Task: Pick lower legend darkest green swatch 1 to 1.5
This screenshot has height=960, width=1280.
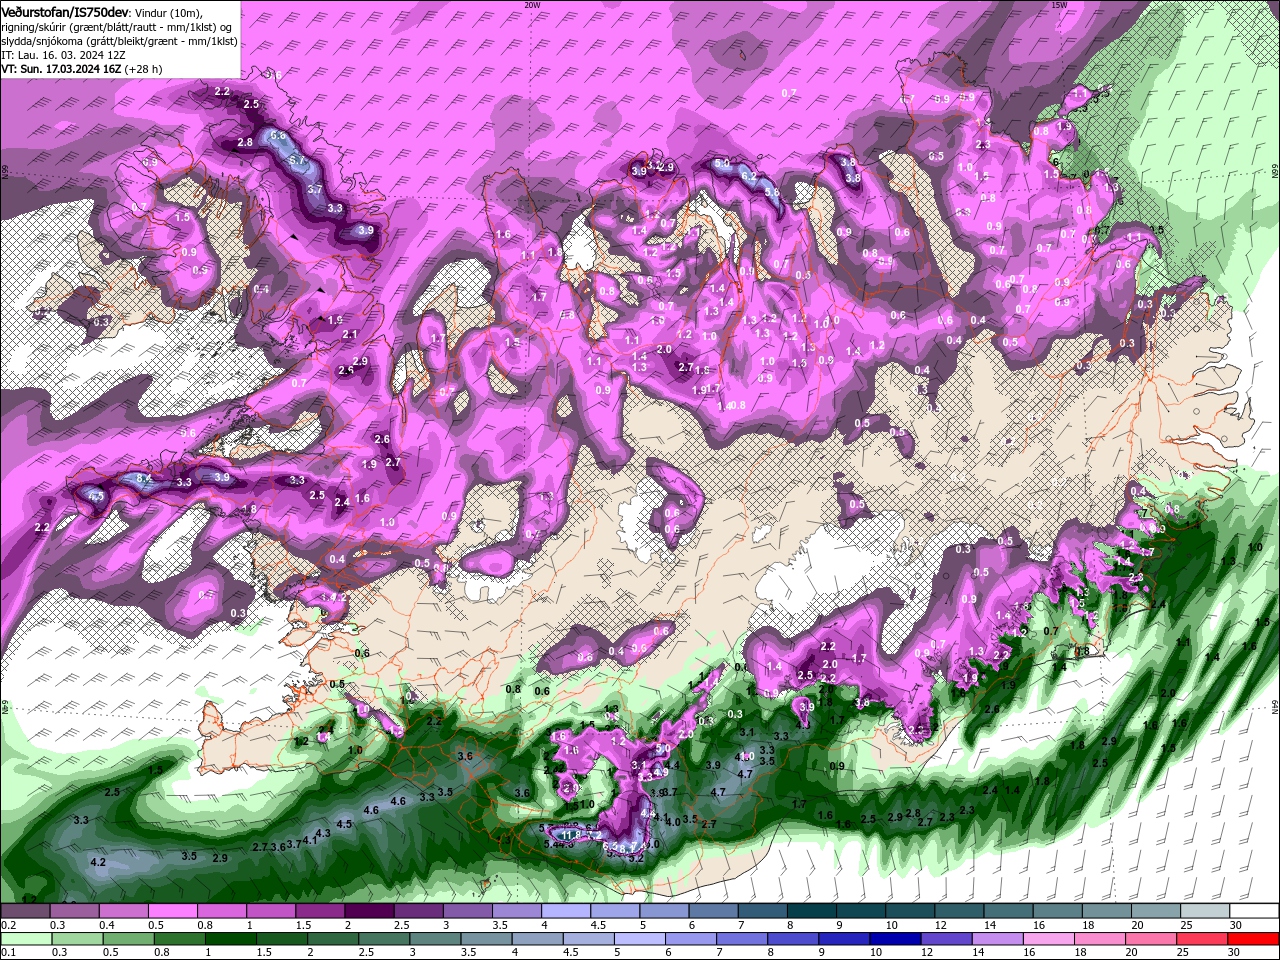Action: click(x=231, y=938)
